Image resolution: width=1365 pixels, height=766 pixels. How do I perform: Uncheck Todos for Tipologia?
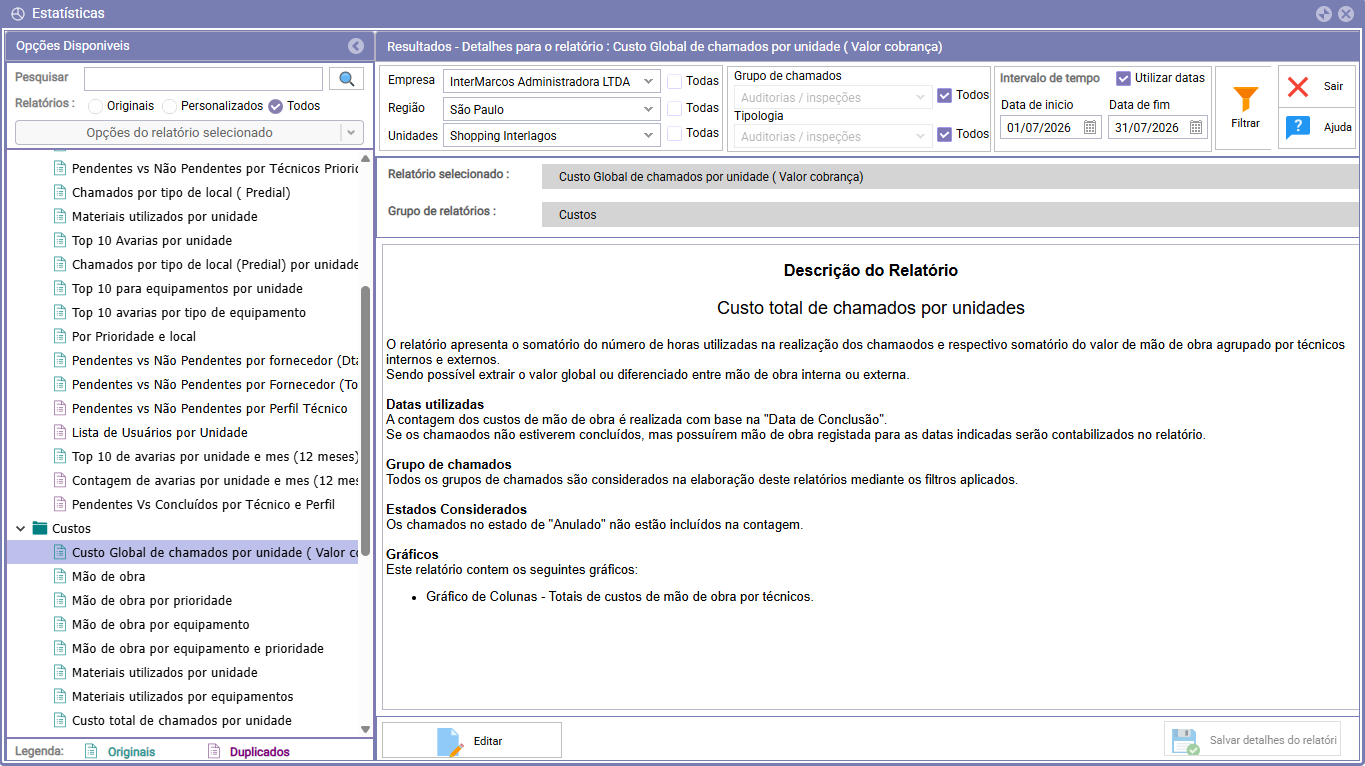pyautogui.click(x=945, y=134)
